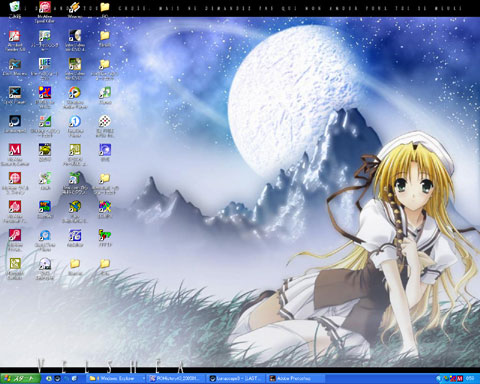
Task: Open Acrobat Reader 5.0 shortcut
Action: pyautogui.click(x=15, y=36)
